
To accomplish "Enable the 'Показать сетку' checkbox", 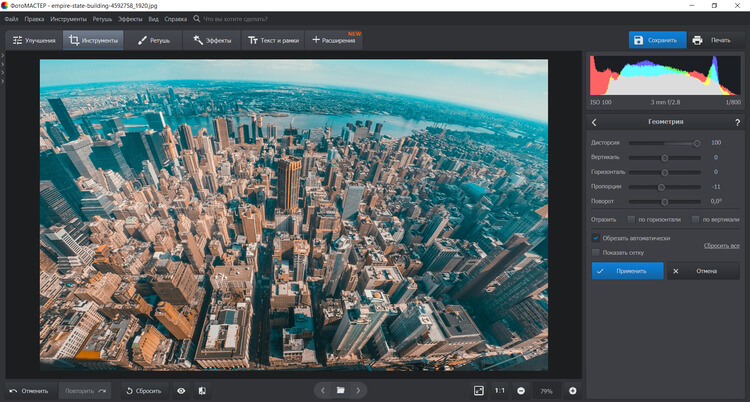I will pyautogui.click(x=596, y=253).
